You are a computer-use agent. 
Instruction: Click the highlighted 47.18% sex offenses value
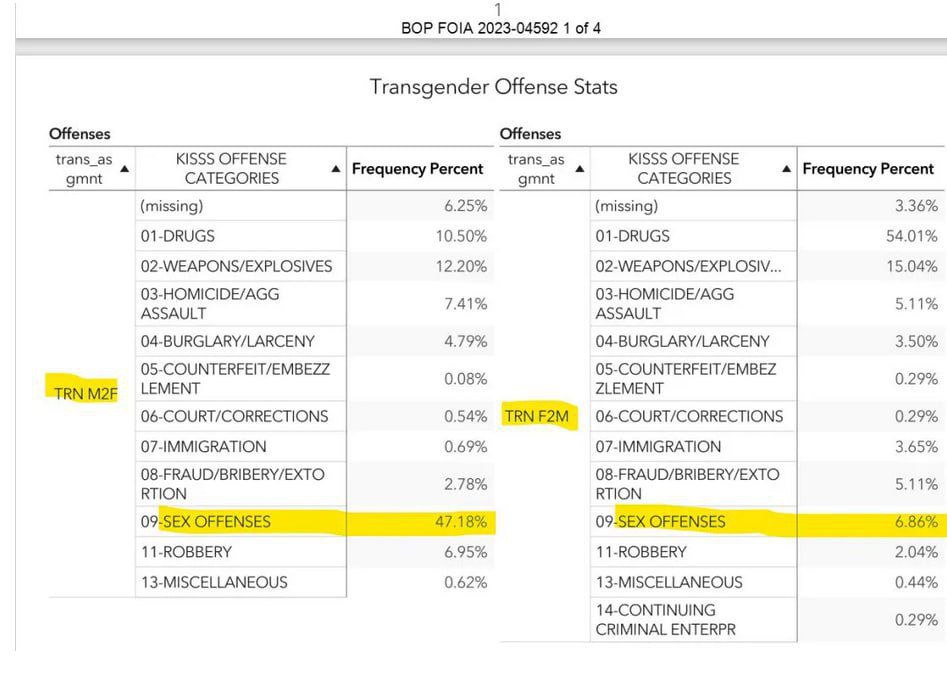coord(465,522)
